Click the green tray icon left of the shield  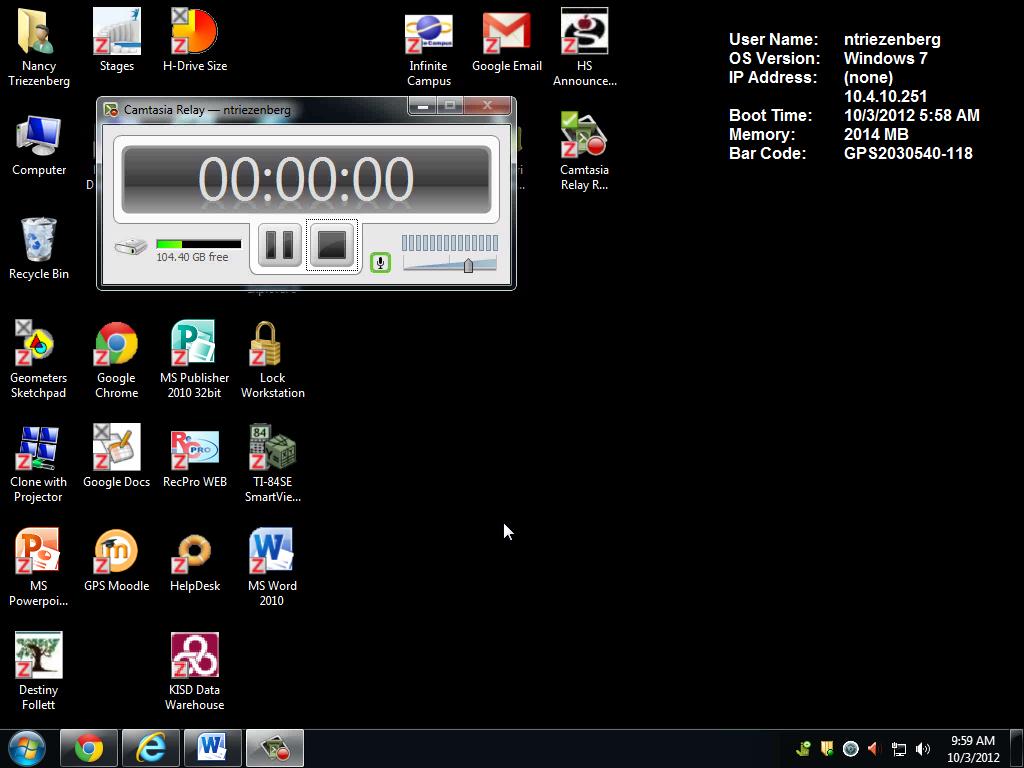coord(803,748)
